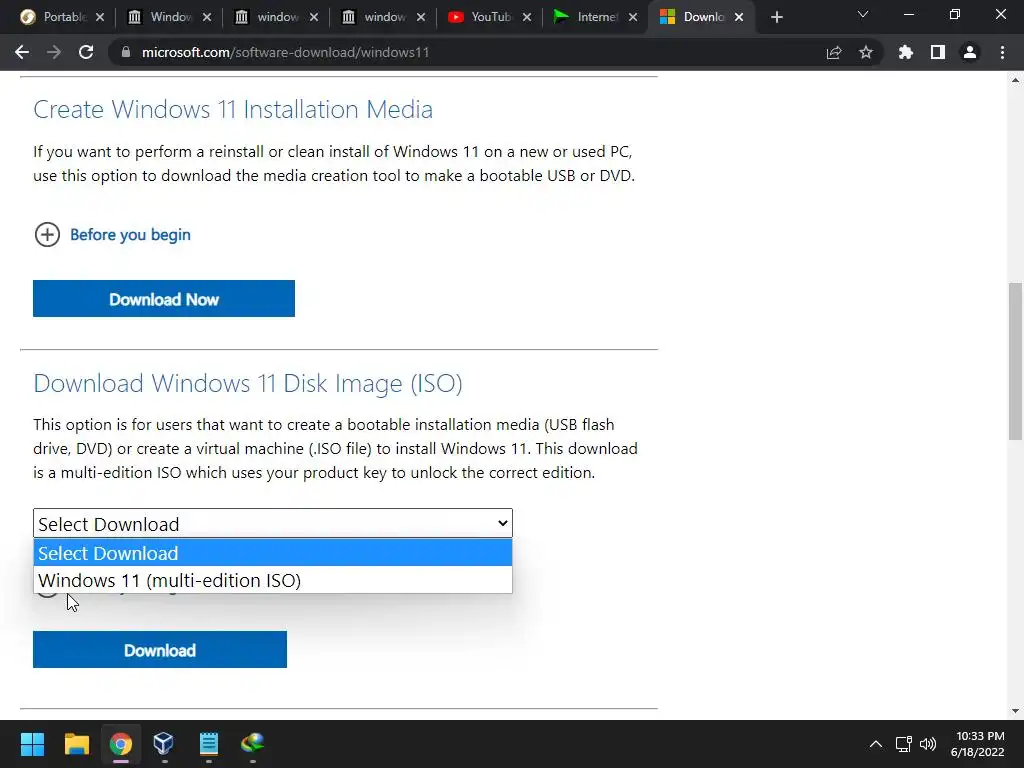Click the Download Now button

click(x=164, y=298)
